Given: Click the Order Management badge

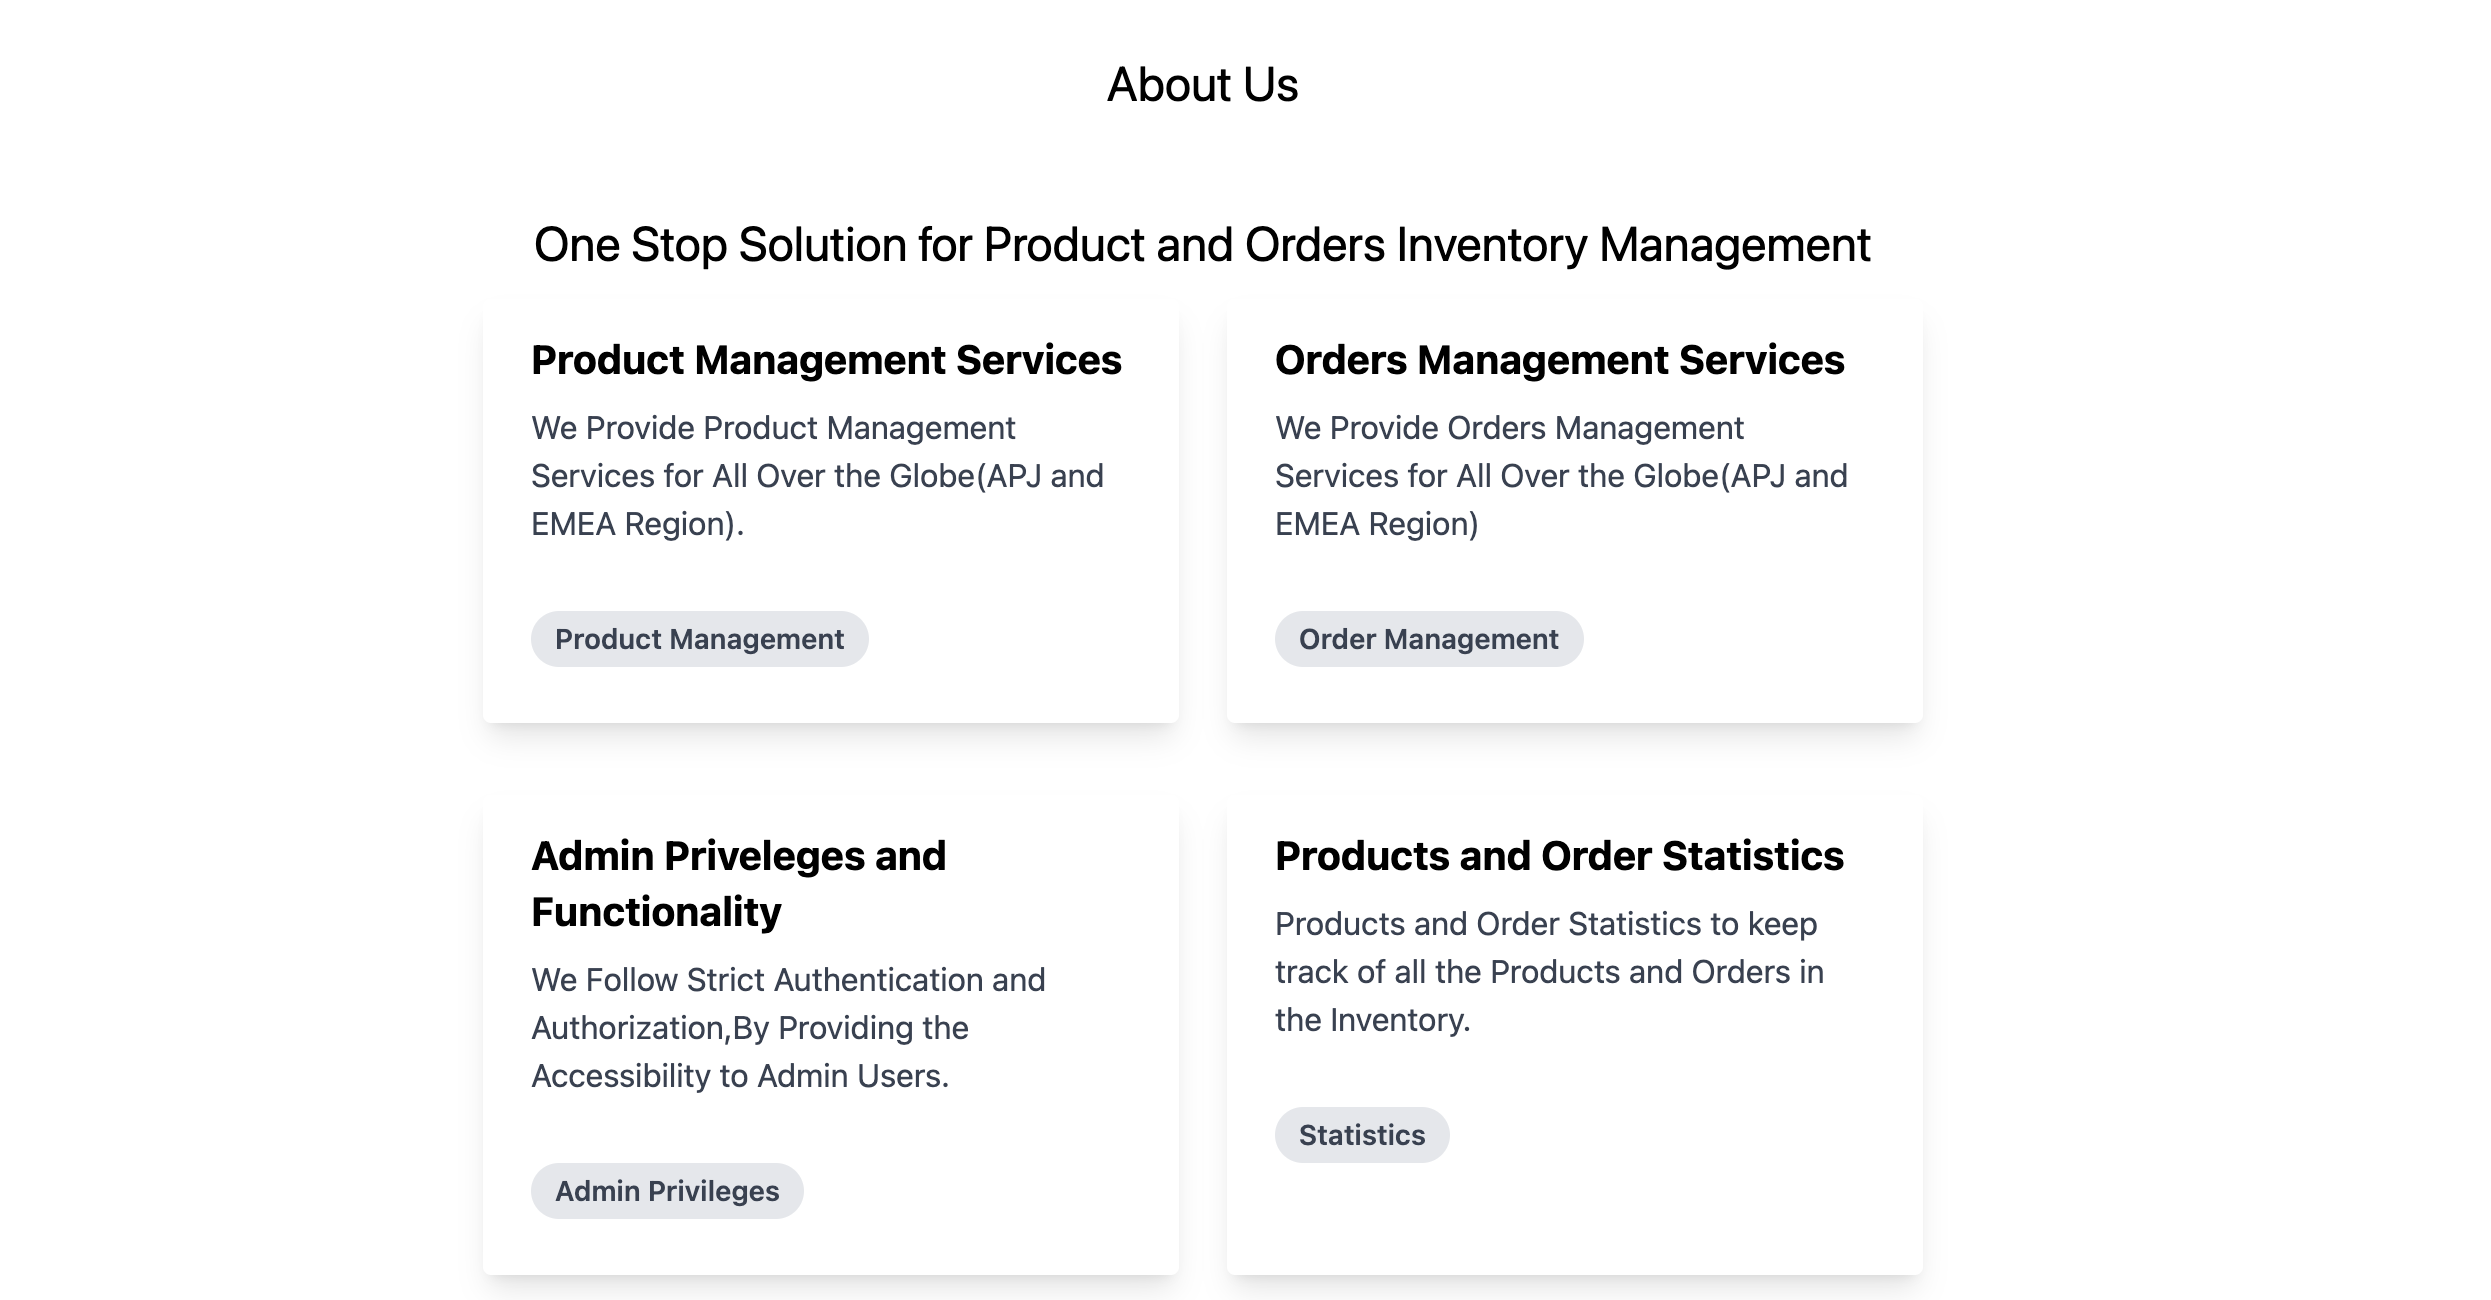Looking at the screenshot, I should coord(1428,638).
